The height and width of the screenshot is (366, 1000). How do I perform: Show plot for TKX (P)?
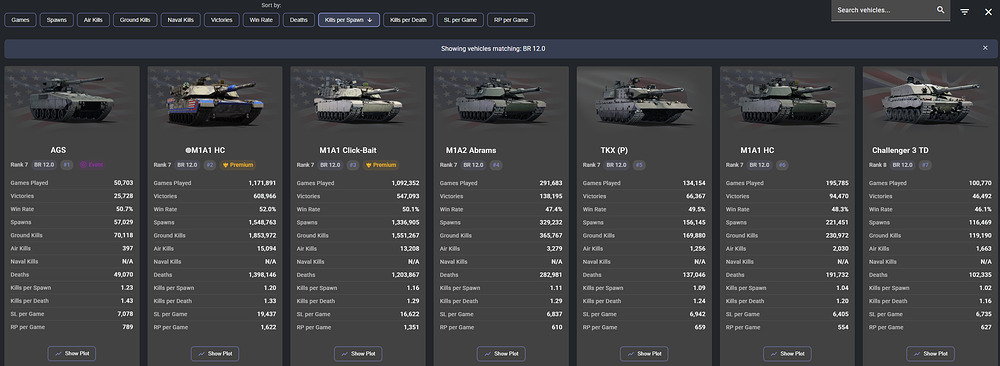644,353
